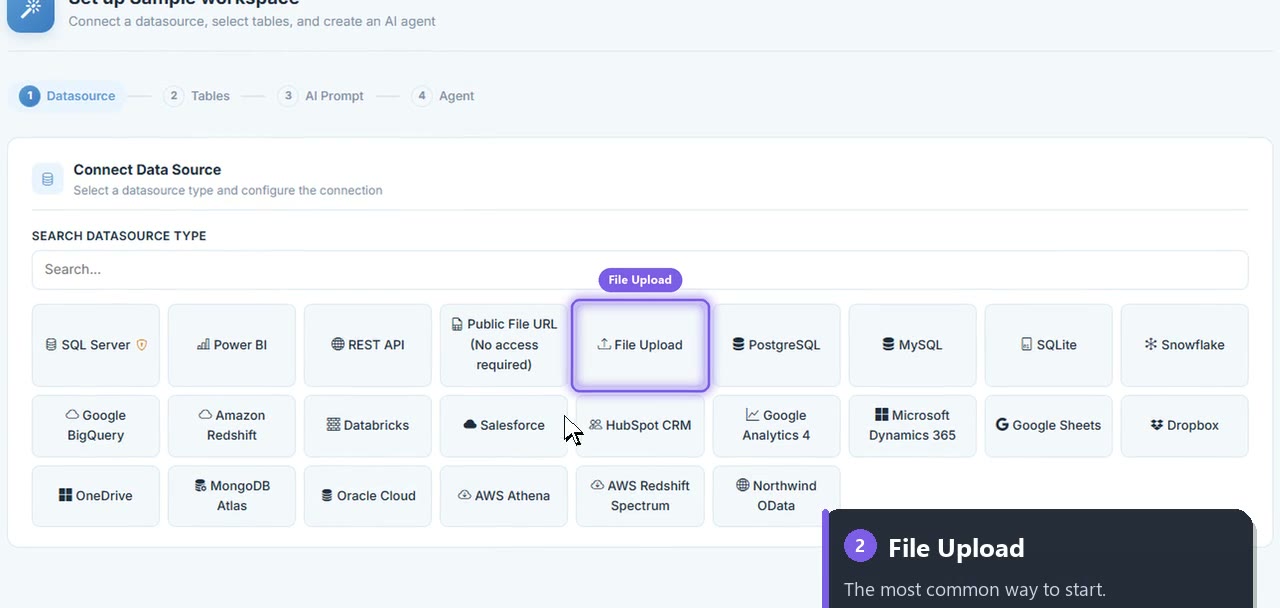1280x608 pixels.
Task: Click the Oracle Cloud database icon
Action: click(327, 495)
